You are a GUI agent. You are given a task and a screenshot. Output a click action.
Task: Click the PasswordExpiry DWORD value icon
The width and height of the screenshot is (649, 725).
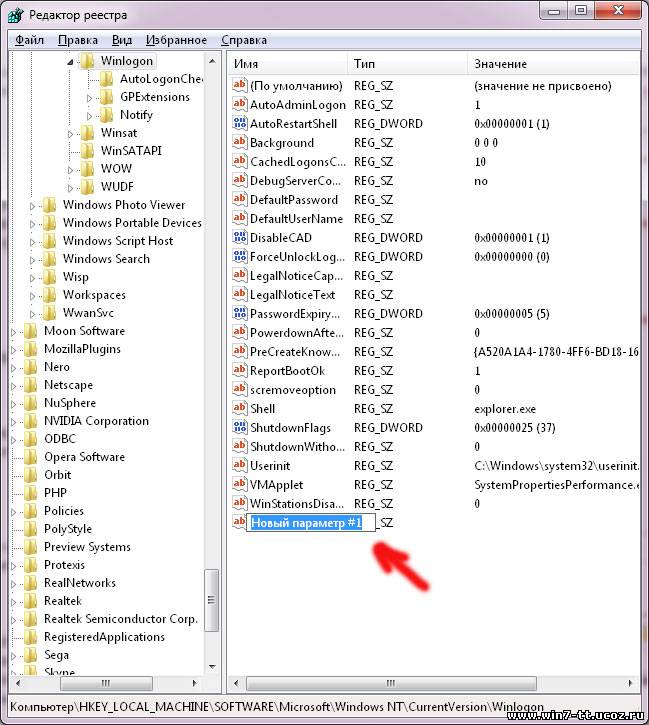pyautogui.click(x=239, y=313)
